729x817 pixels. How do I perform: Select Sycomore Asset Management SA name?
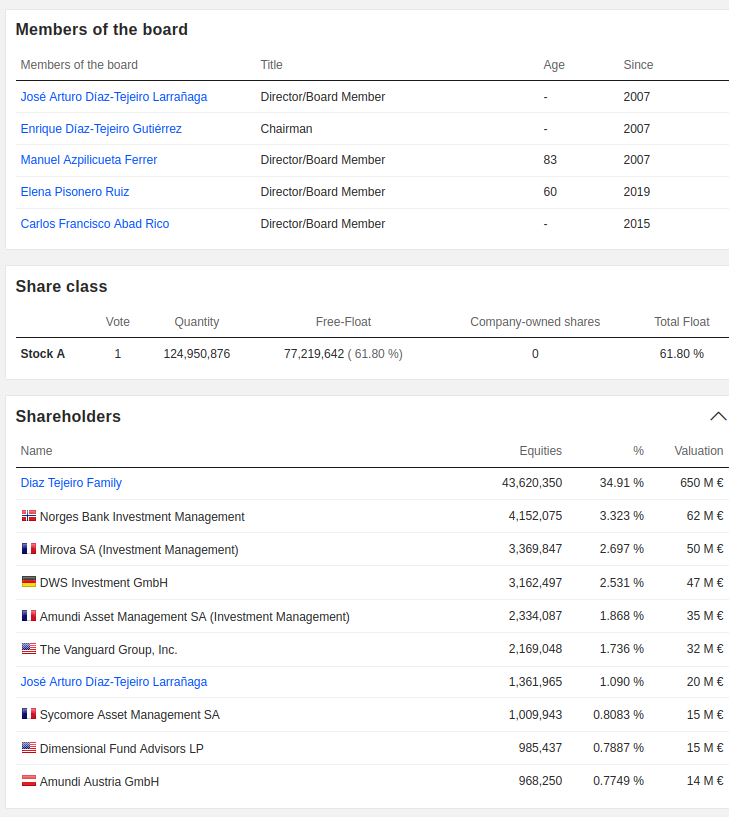point(130,715)
